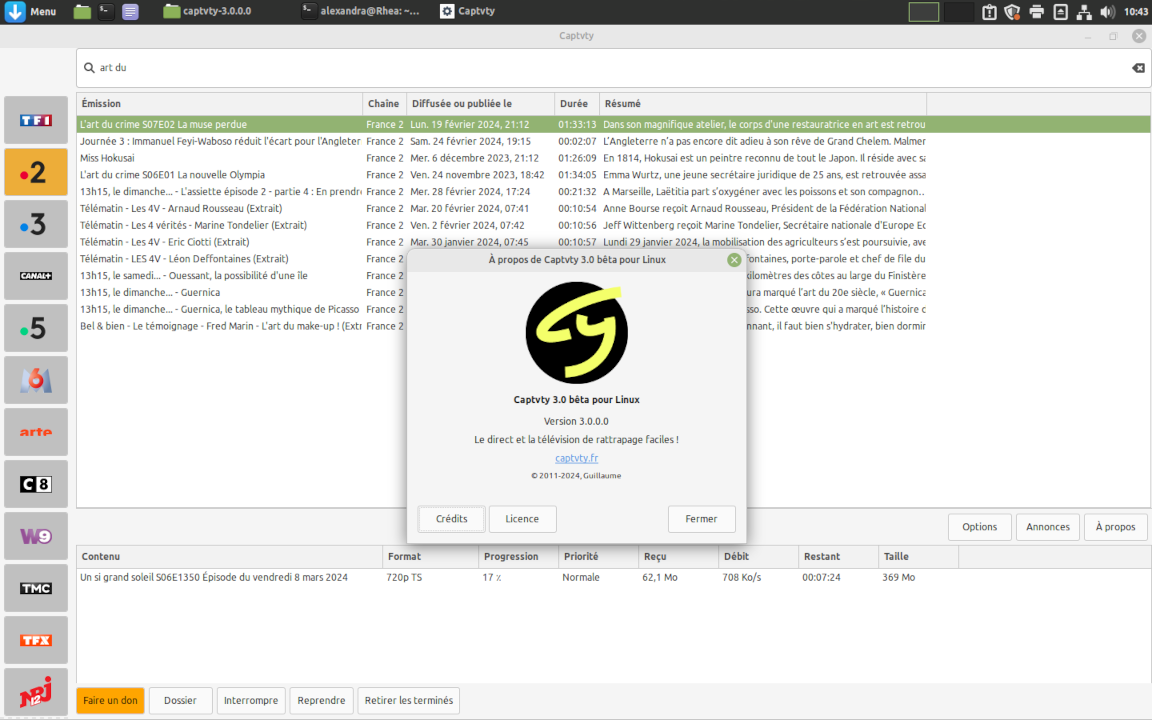Viewport: 1152px width, 720px height.
Task: Open the text editor taskbar icon
Action: 130,11
